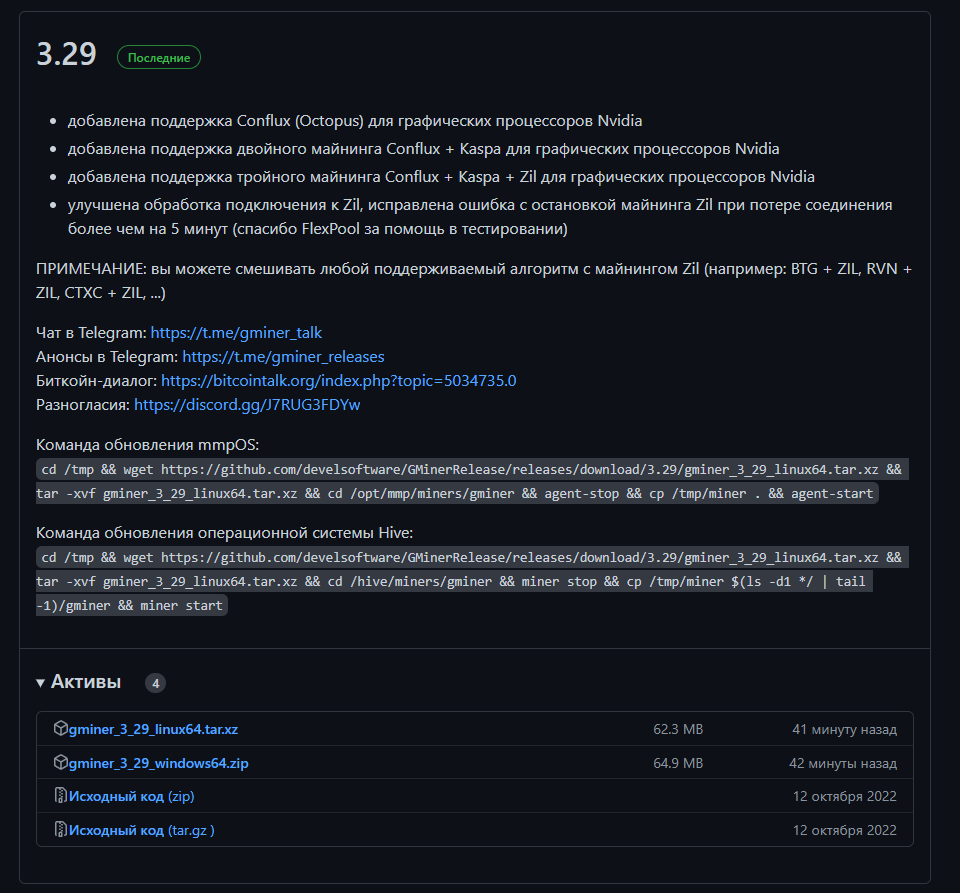Download gminer_3_29_windows64.zip

coord(159,763)
